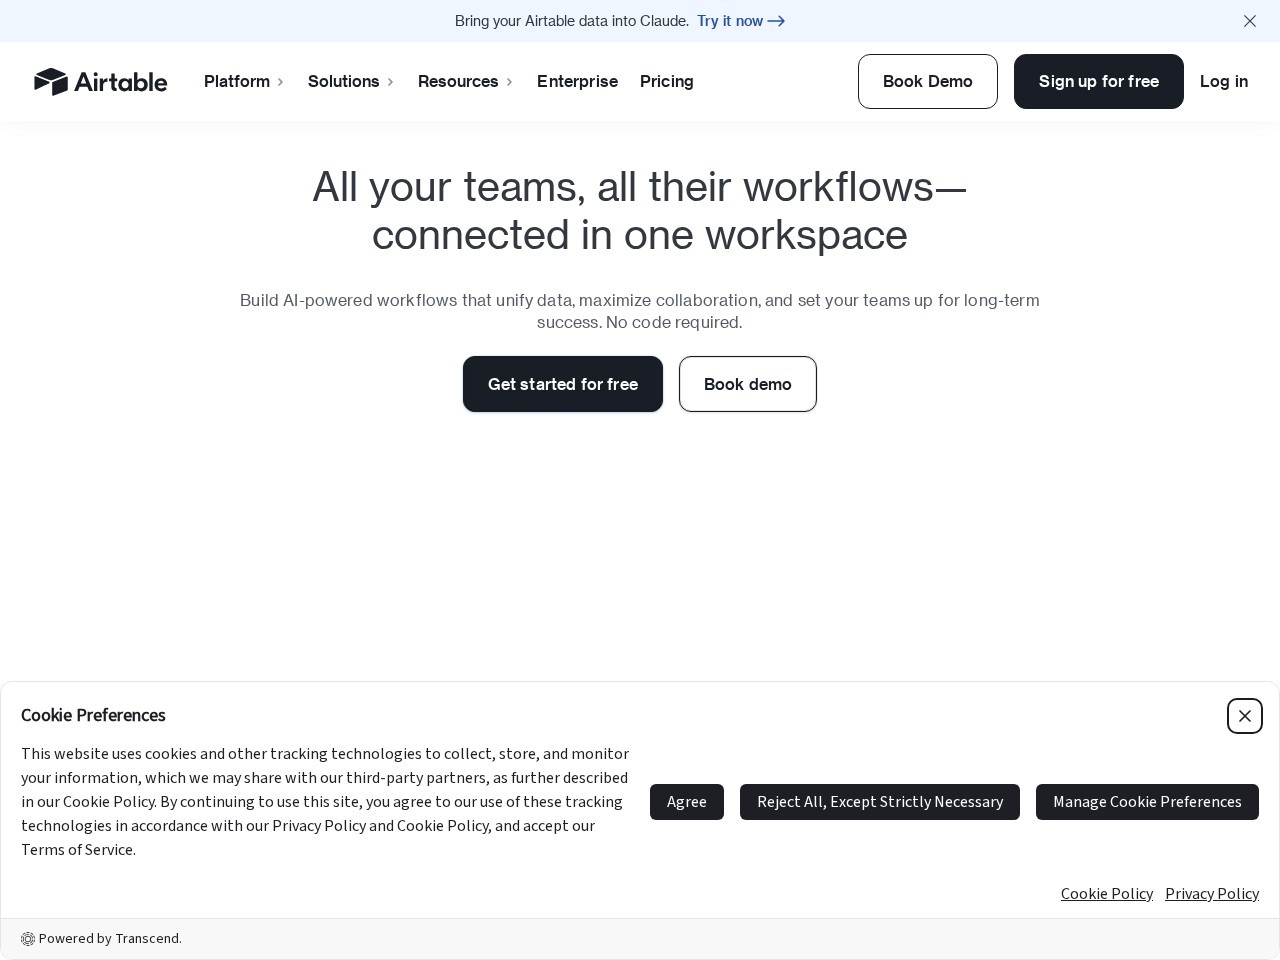Screen dimensions: 1280x960
Task: Click the Book Demo header button
Action: pyautogui.click(x=928, y=81)
